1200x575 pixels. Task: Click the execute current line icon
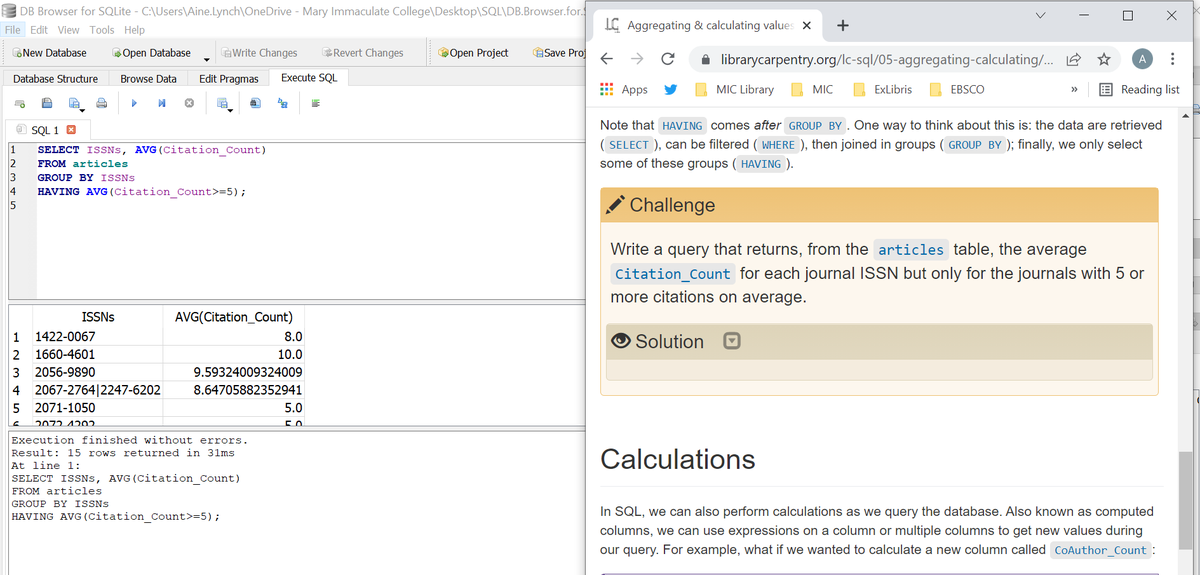coord(161,103)
